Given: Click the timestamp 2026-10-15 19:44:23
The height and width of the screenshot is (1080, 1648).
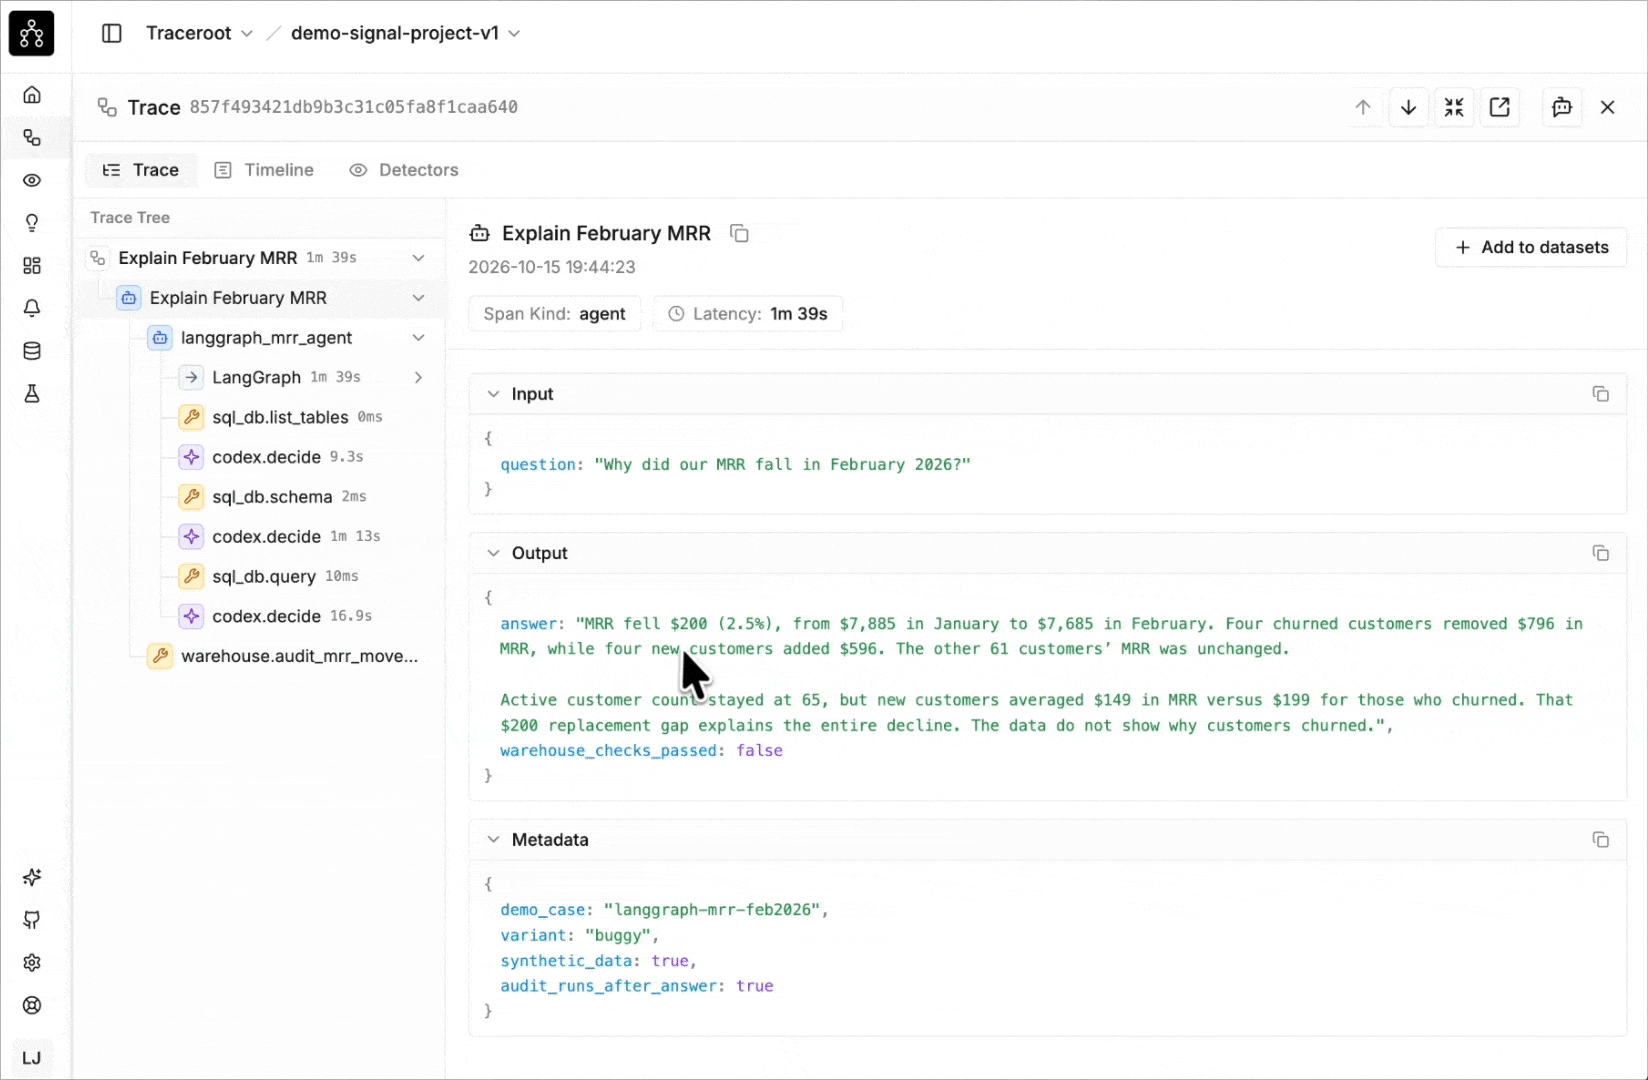Looking at the screenshot, I should click(x=552, y=267).
